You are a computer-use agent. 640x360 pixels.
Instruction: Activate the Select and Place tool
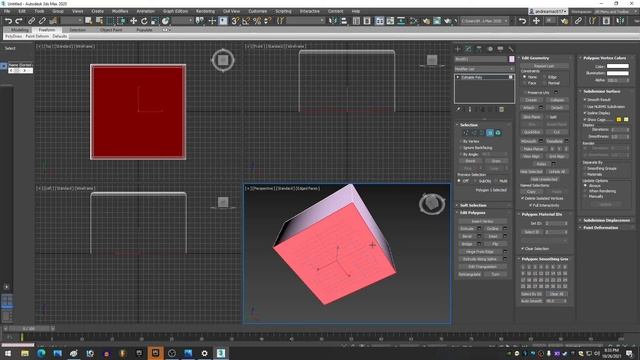coord(165,21)
